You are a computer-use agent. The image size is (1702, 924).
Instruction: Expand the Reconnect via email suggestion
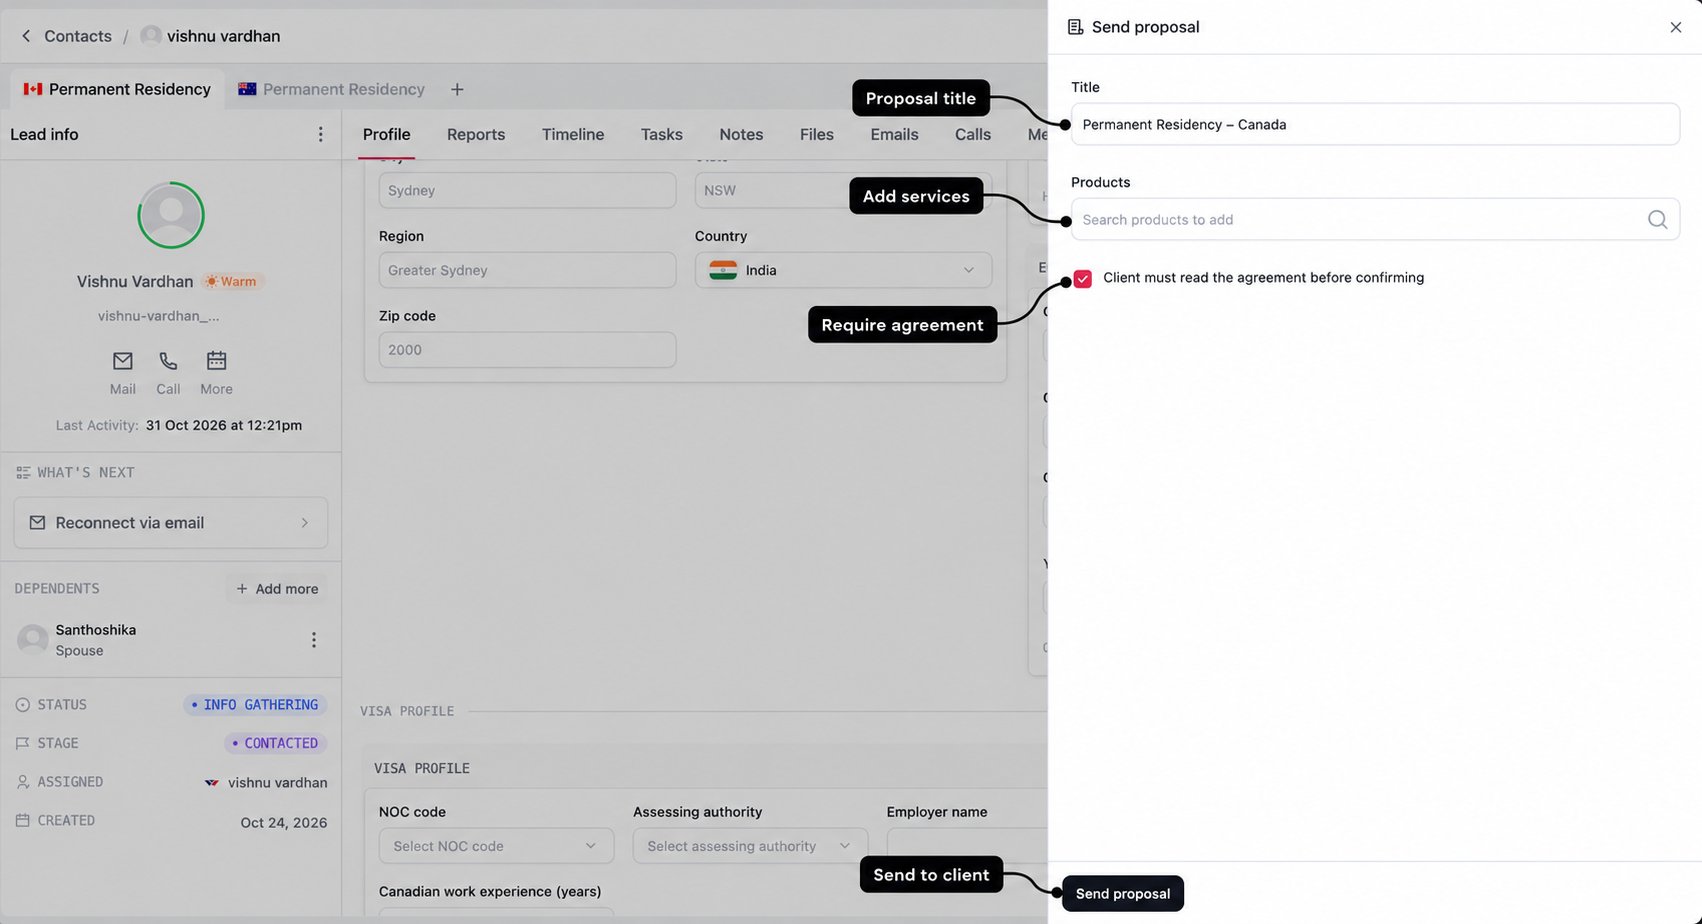171,523
